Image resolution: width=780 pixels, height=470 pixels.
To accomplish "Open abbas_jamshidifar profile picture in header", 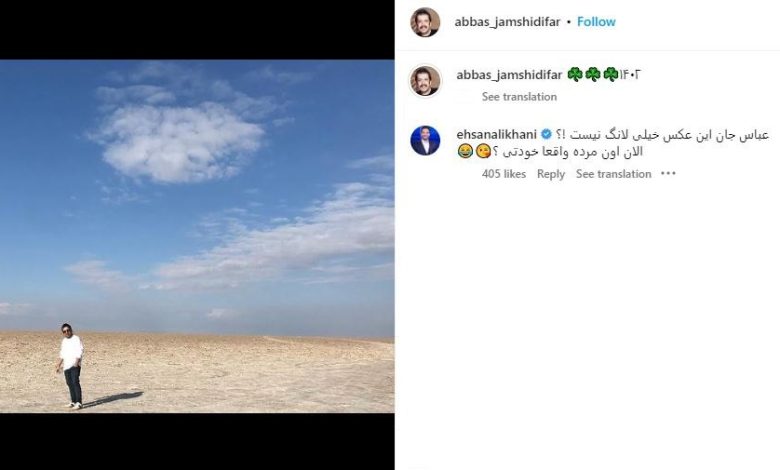I will pos(425,22).
